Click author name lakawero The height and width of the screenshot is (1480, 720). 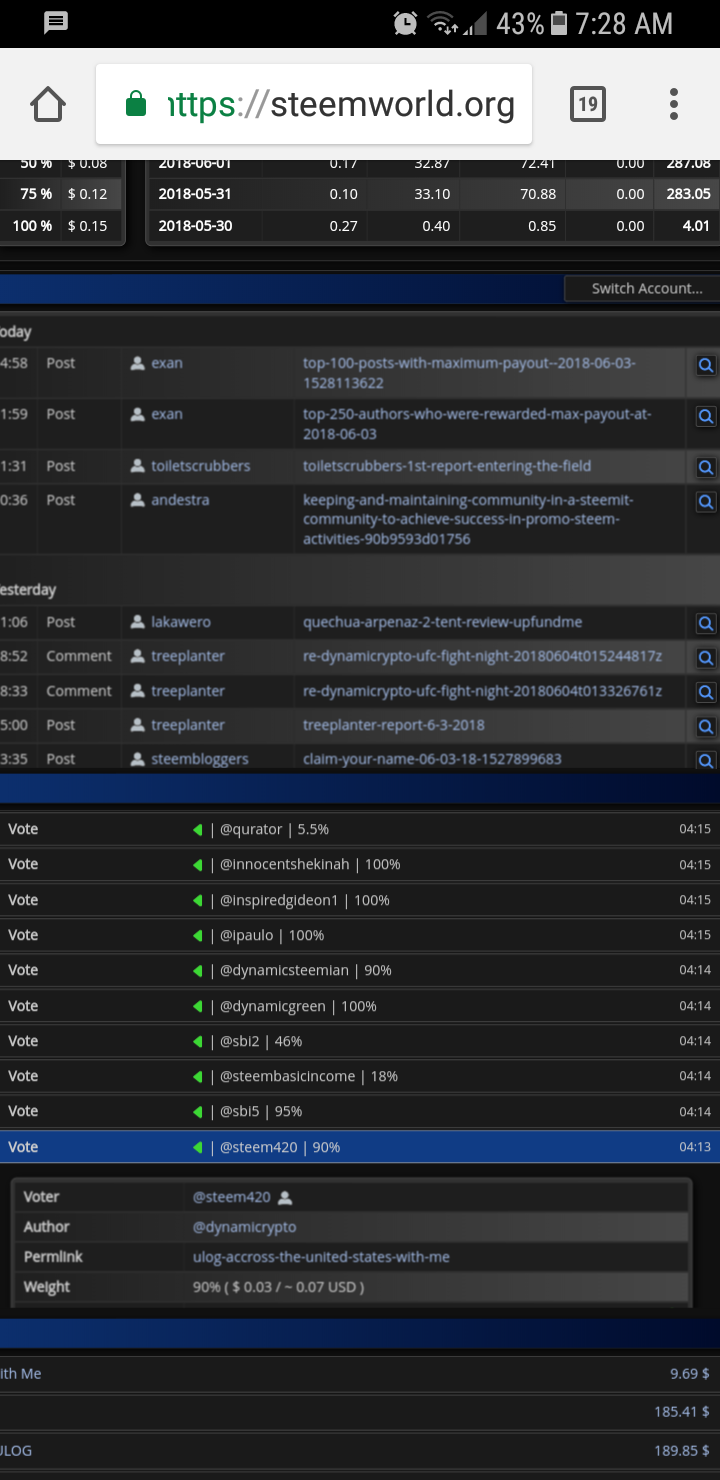pos(181,622)
